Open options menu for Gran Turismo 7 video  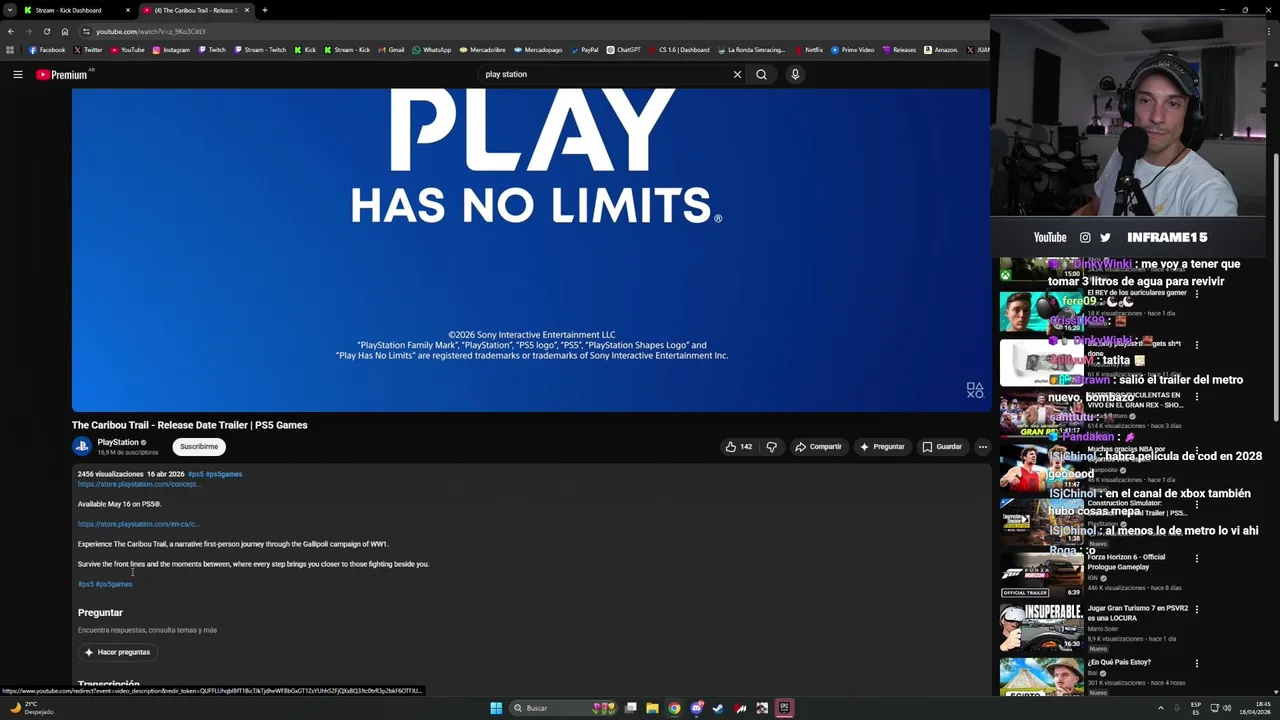(1197, 609)
